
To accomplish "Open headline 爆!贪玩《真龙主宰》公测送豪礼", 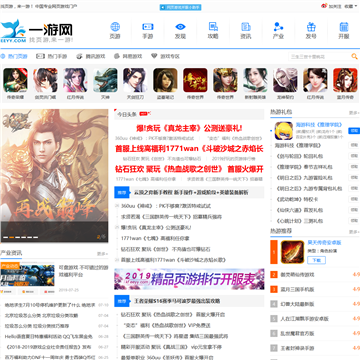I will 189,128.
